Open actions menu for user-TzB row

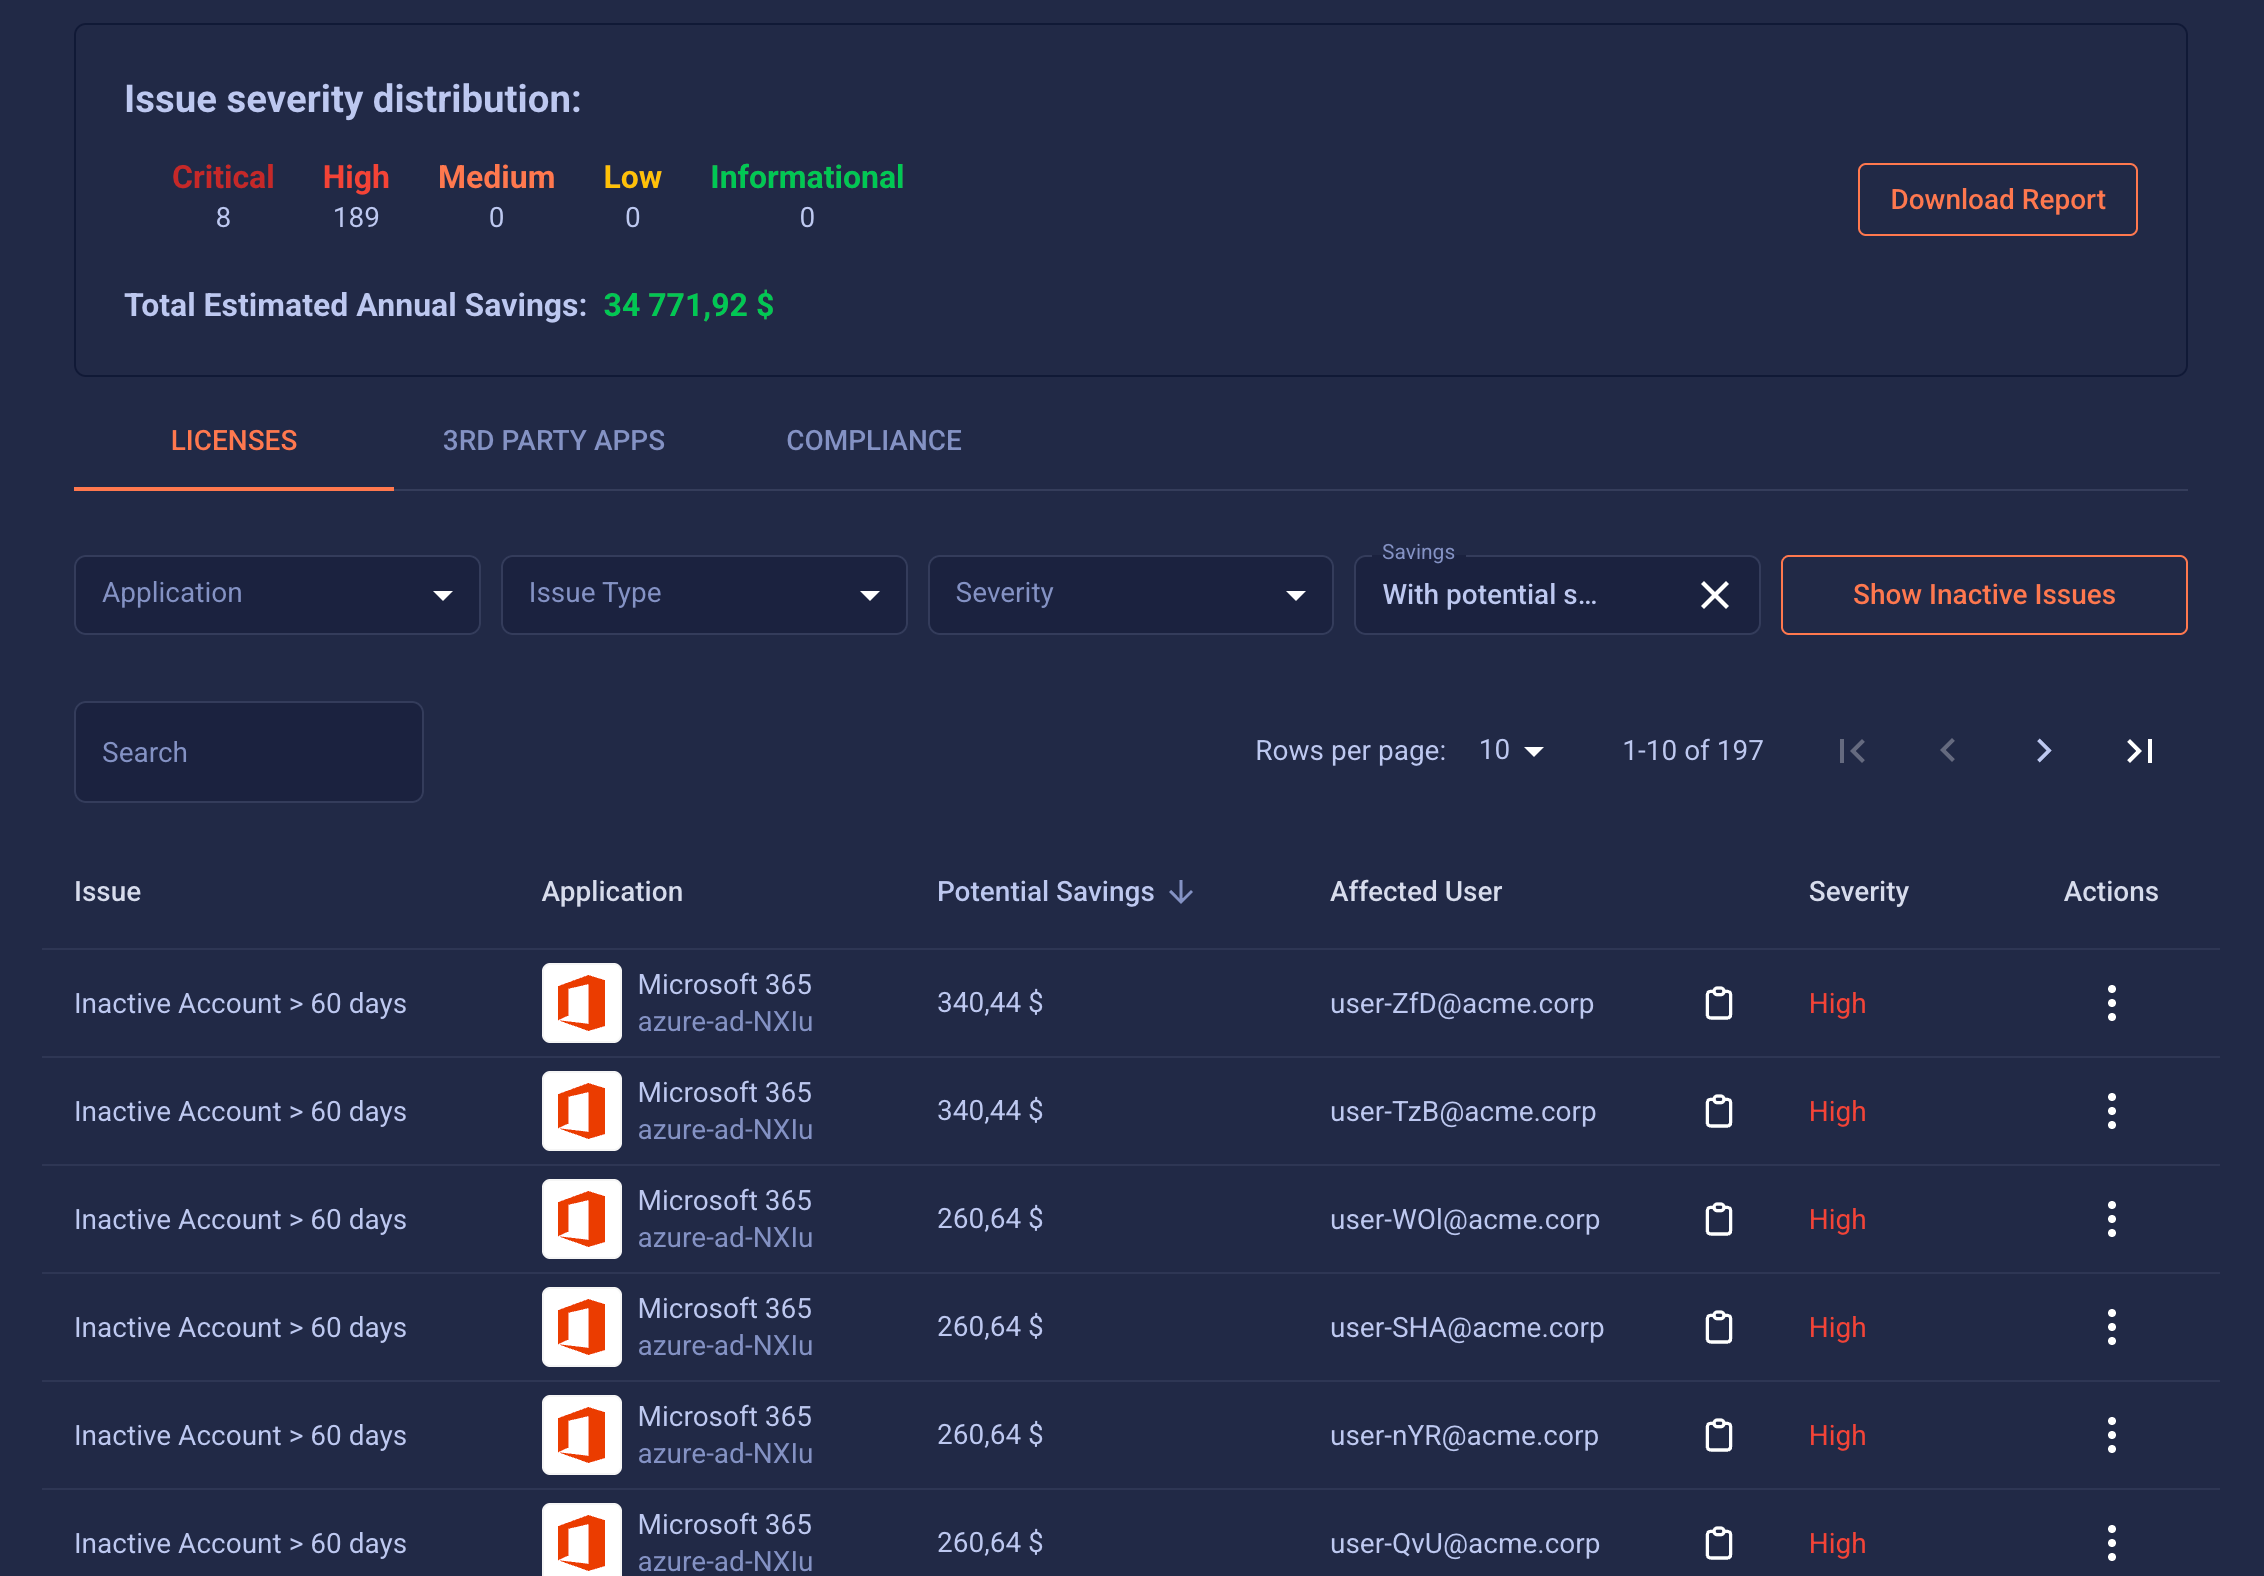tap(2111, 1111)
